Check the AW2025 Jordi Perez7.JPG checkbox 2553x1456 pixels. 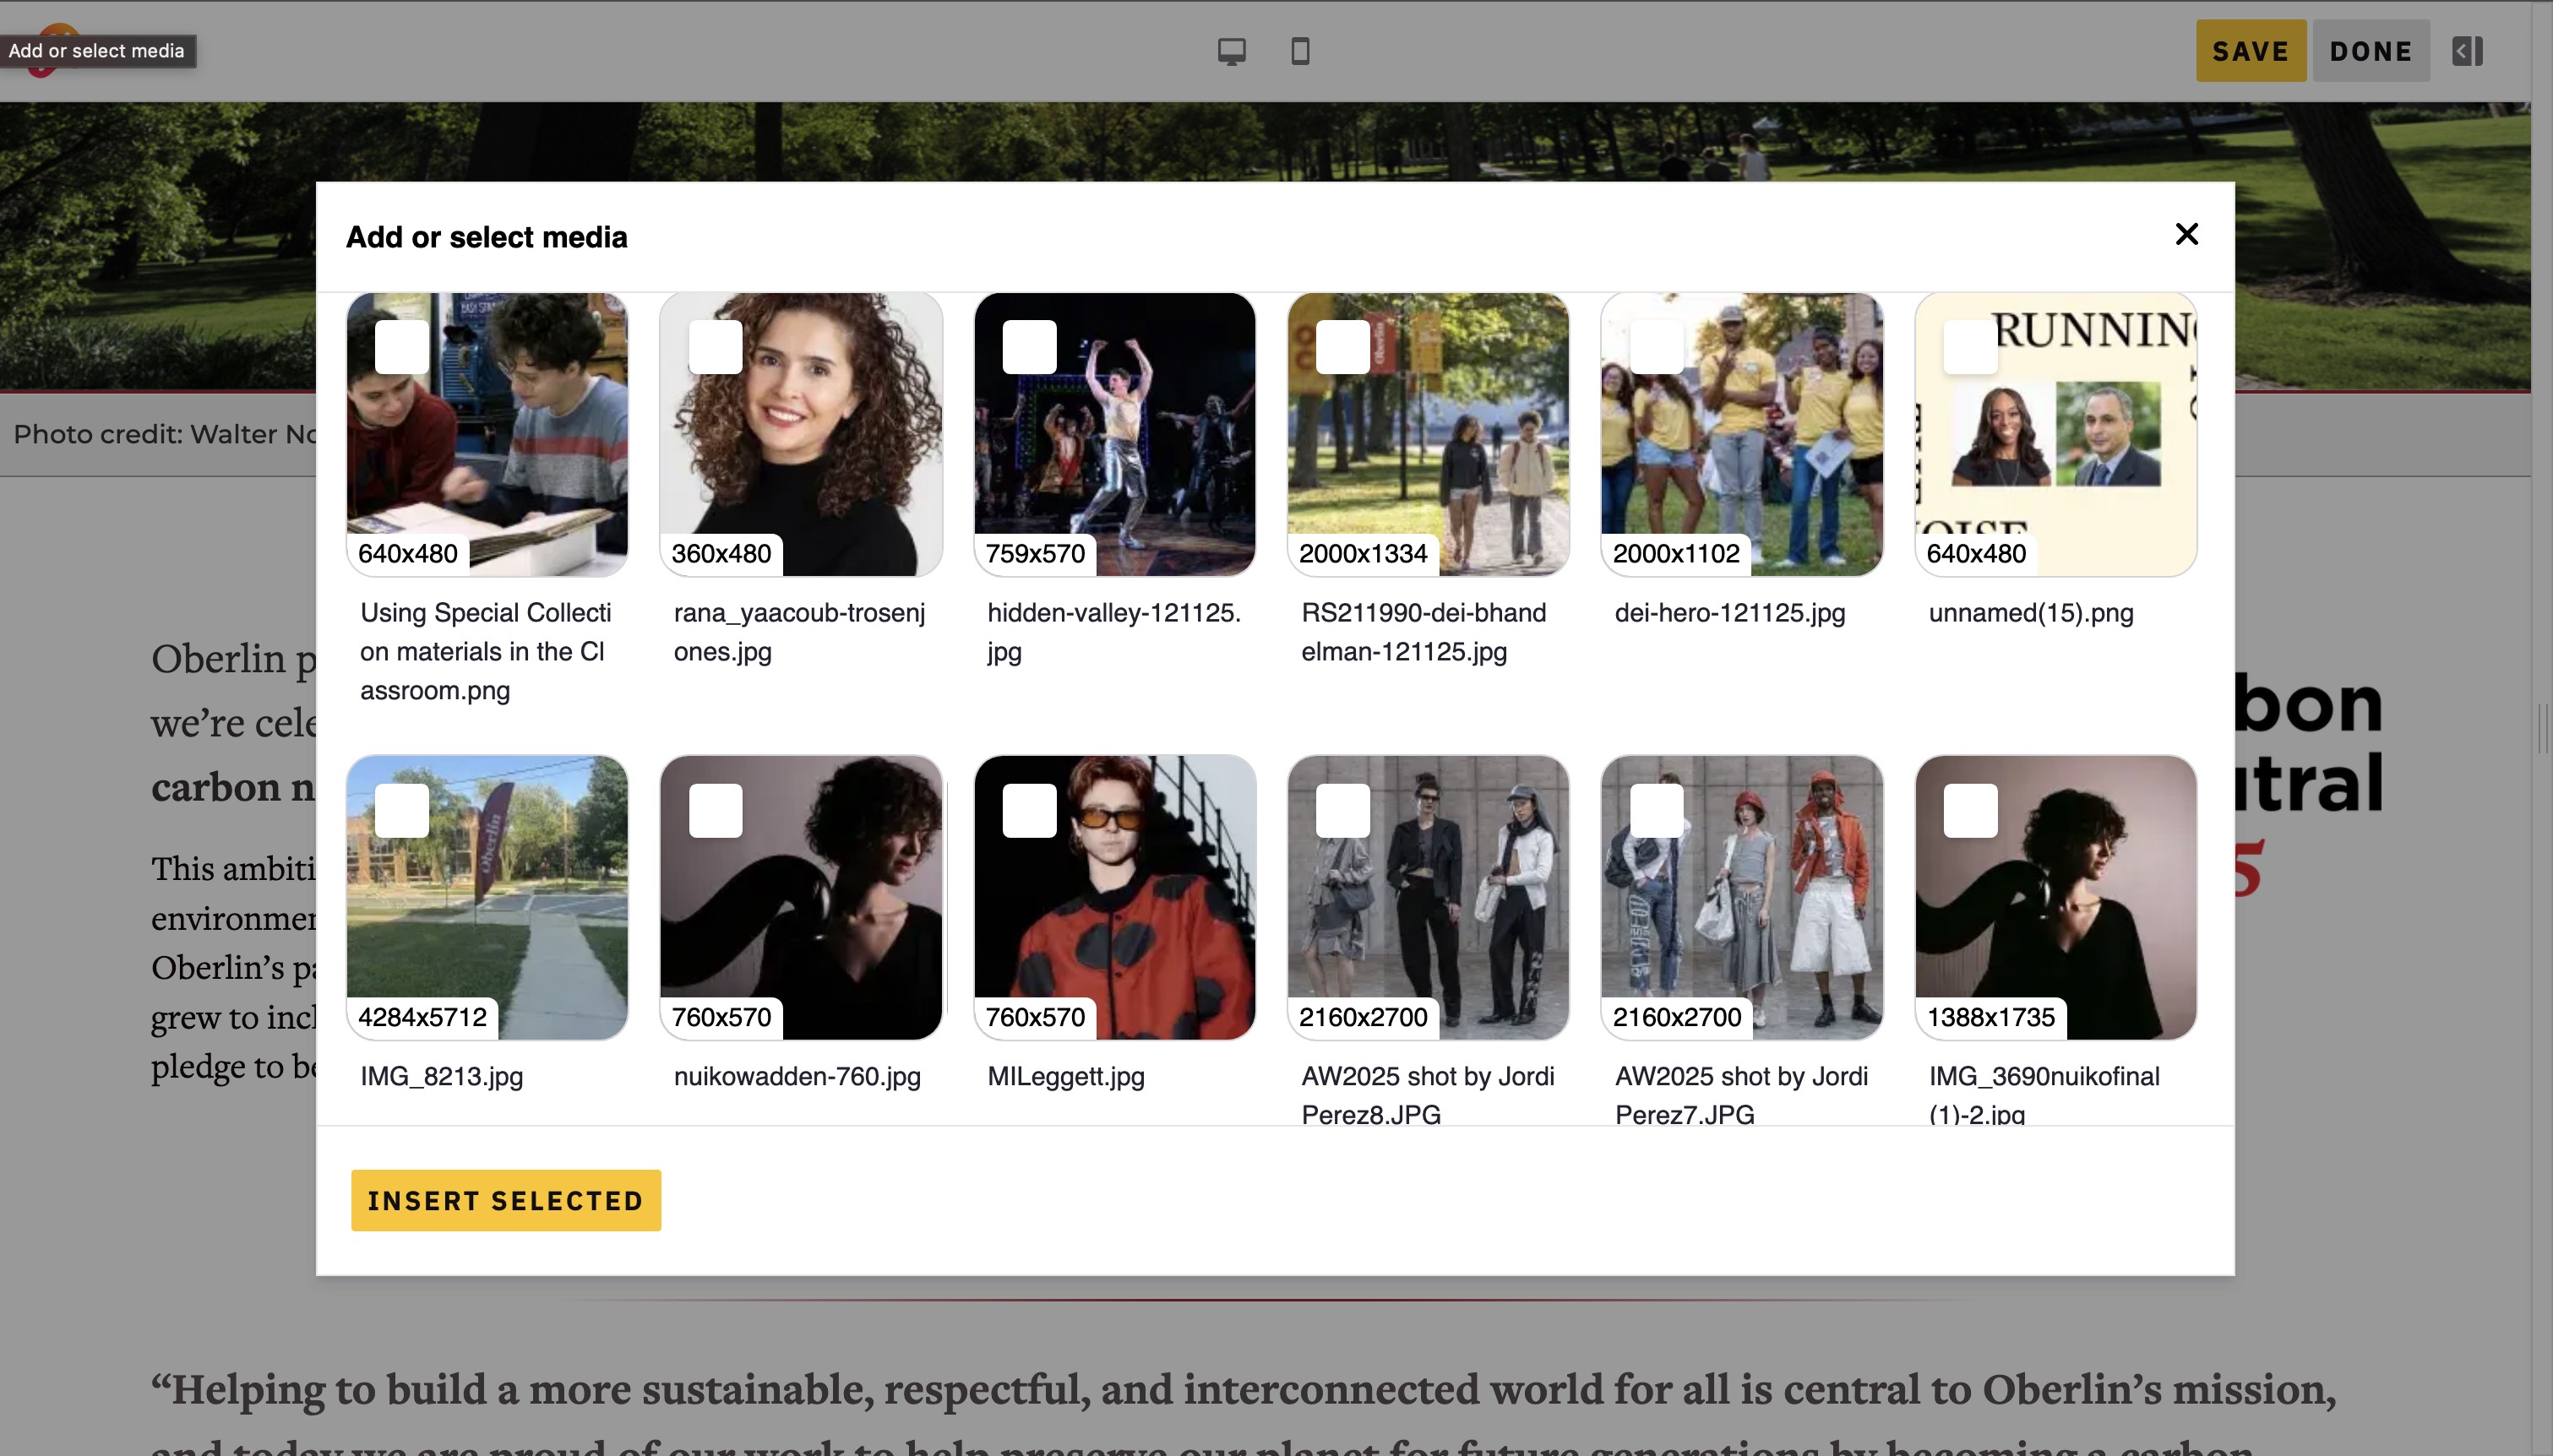1656,810
